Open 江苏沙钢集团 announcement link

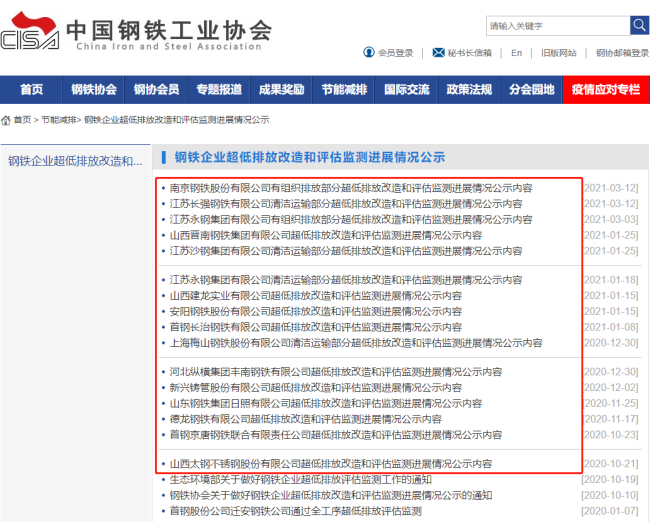click(346, 251)
